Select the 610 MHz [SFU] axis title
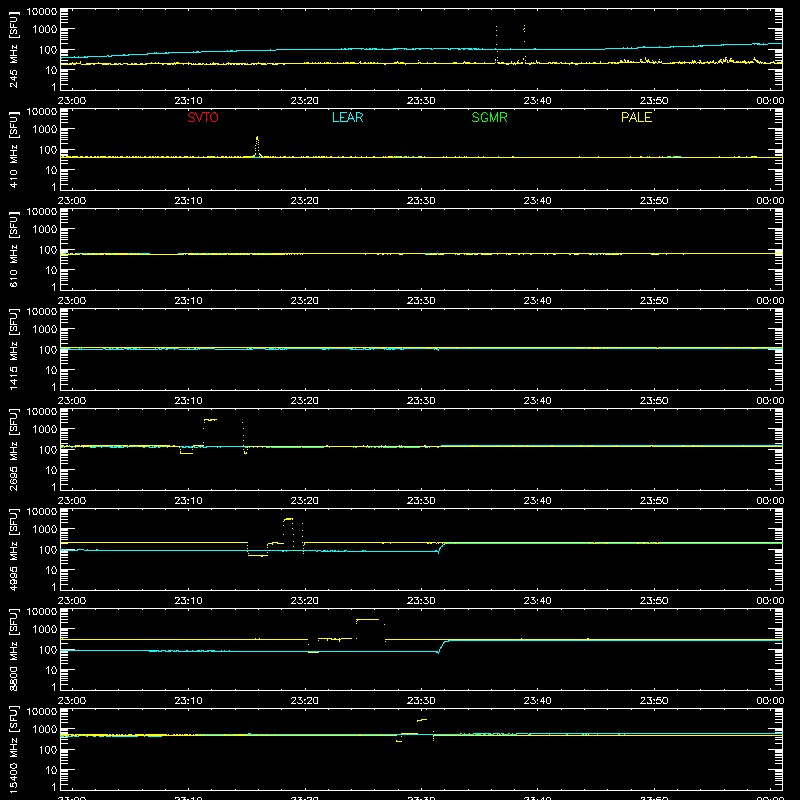This screenshot has width=800, height=800. pyautogui.click(x=13, y=249)
